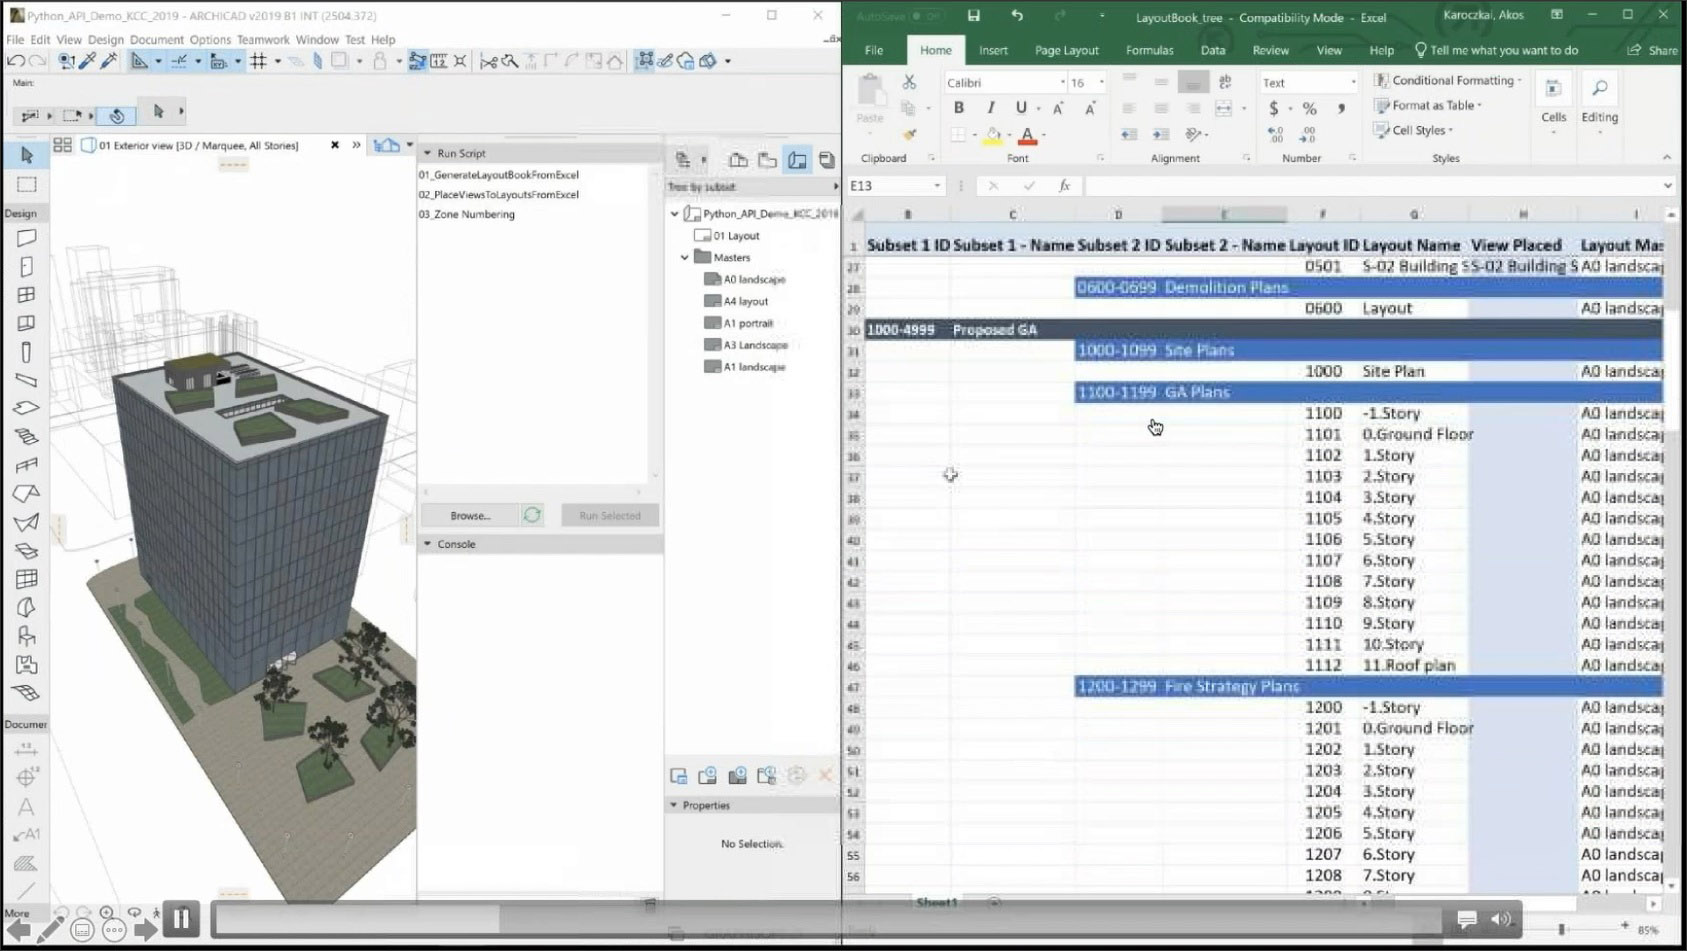Apply Underline formatting in Excel
Image resolution: width=1687 pixels, height=951 pixels.
click(x=1020, y=108)
